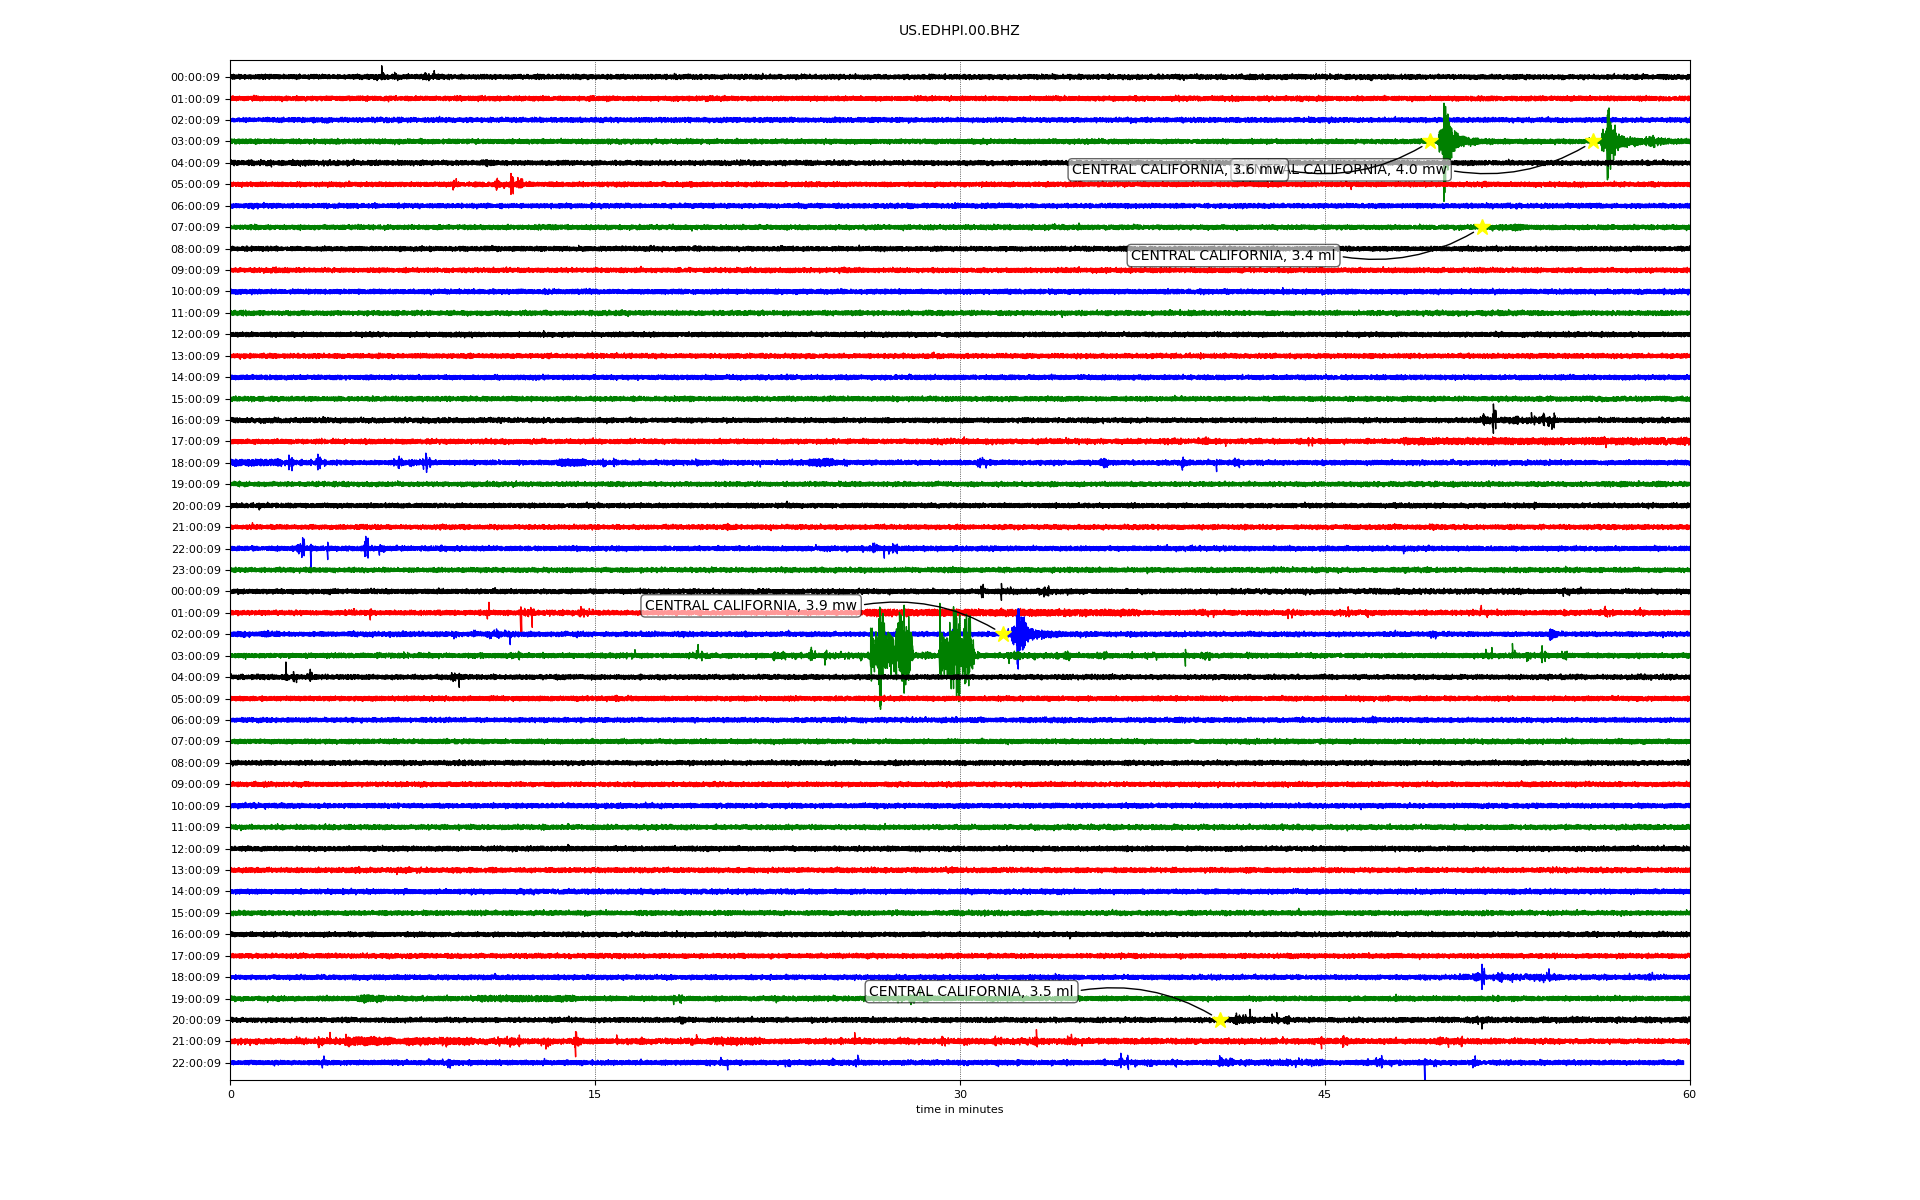Click the 45 minute tick label
This screenshot has height=1200, width=1920.
[1324, 1094]
